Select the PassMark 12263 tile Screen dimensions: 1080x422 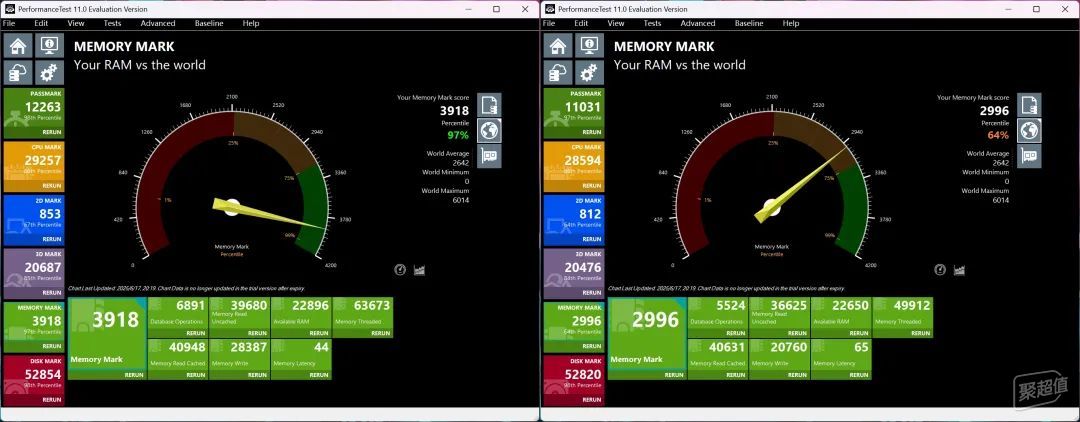[x=34, y=112]
